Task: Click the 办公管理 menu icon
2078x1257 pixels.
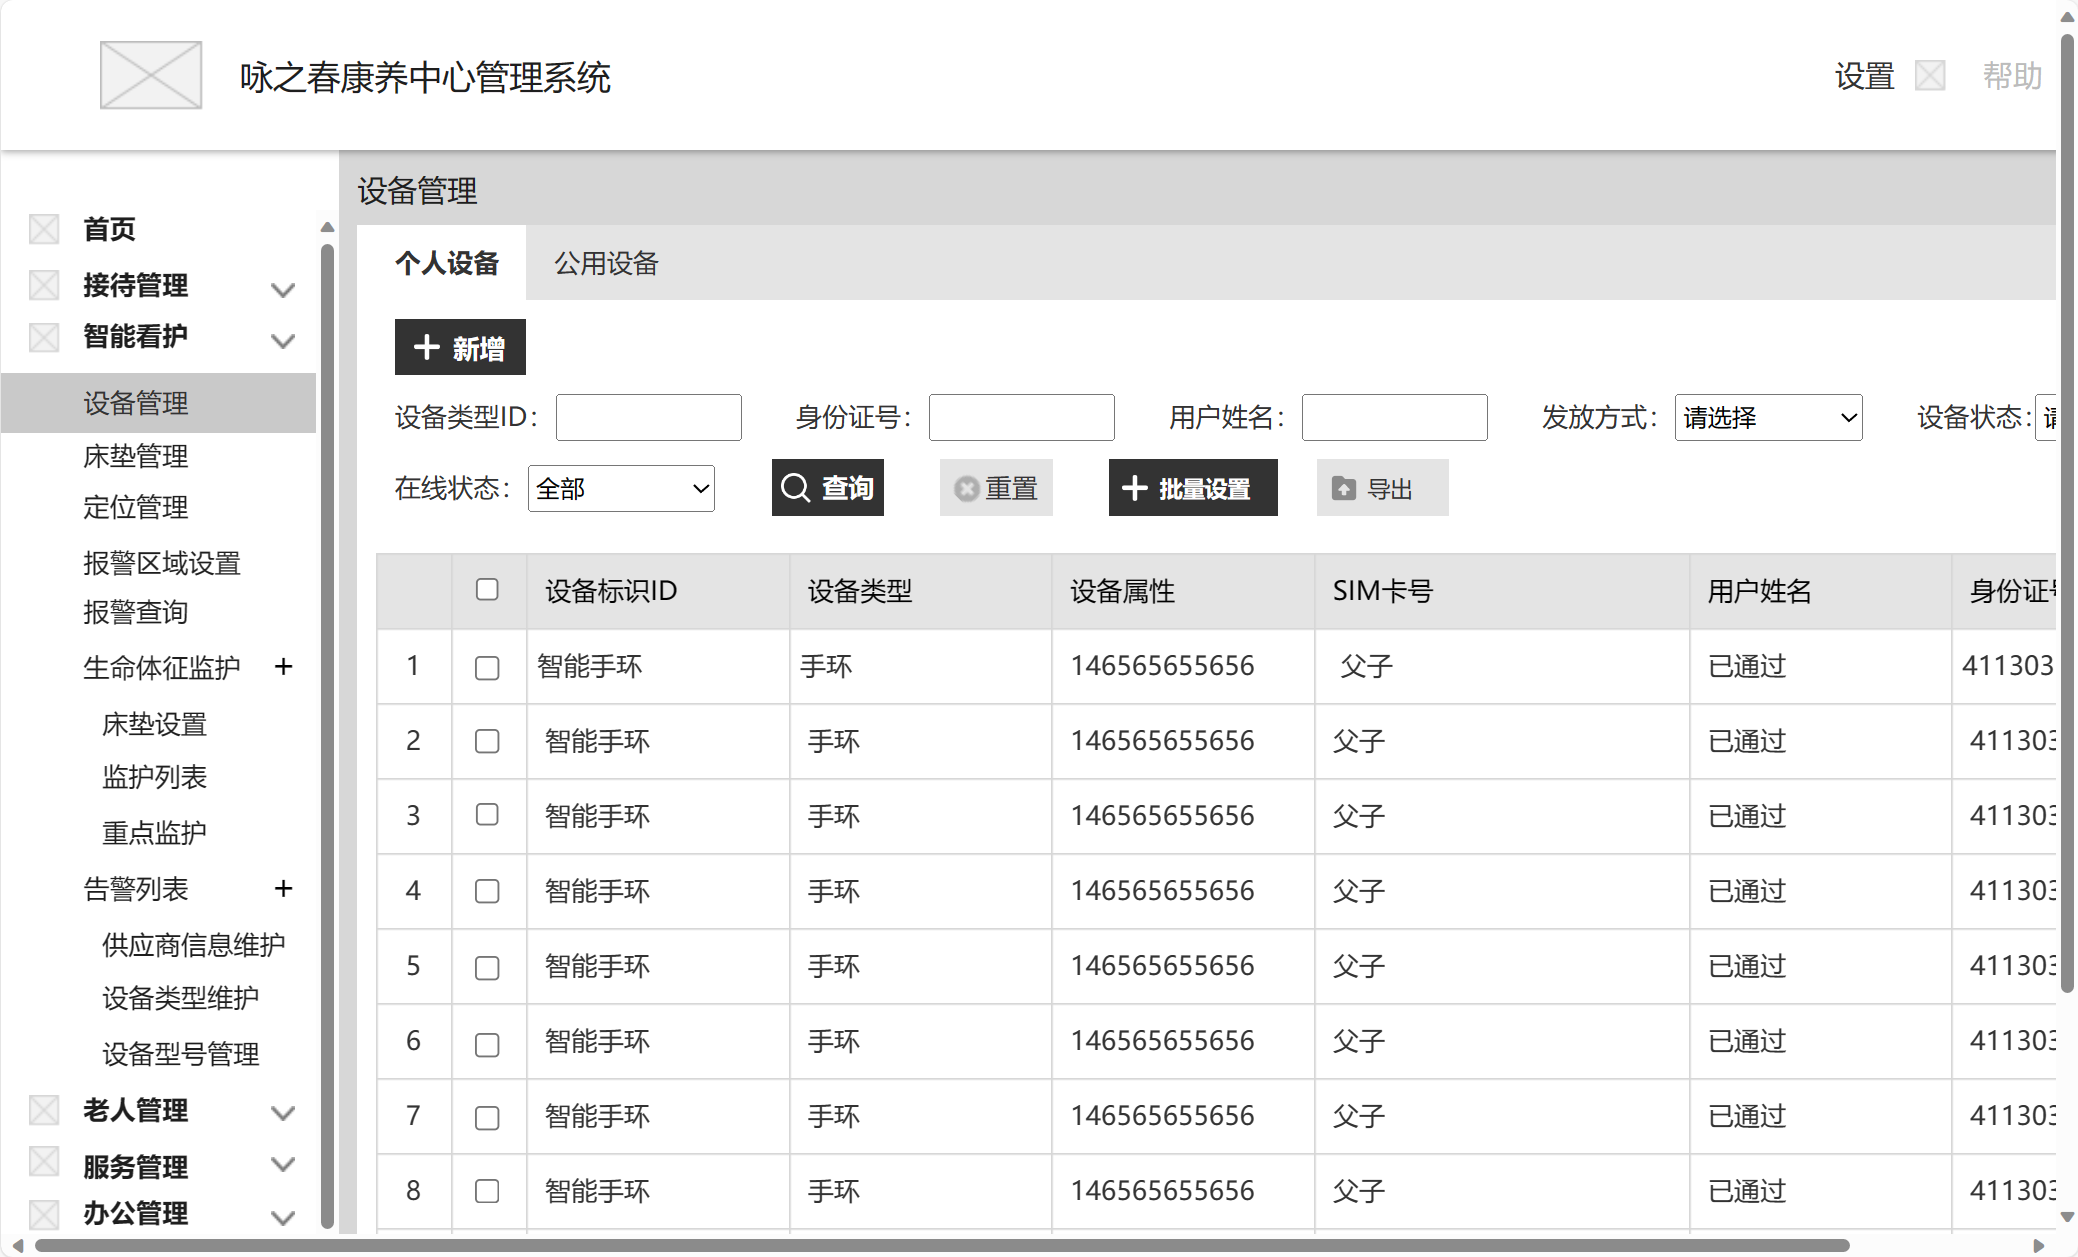Action: [x=44, y=1214]
